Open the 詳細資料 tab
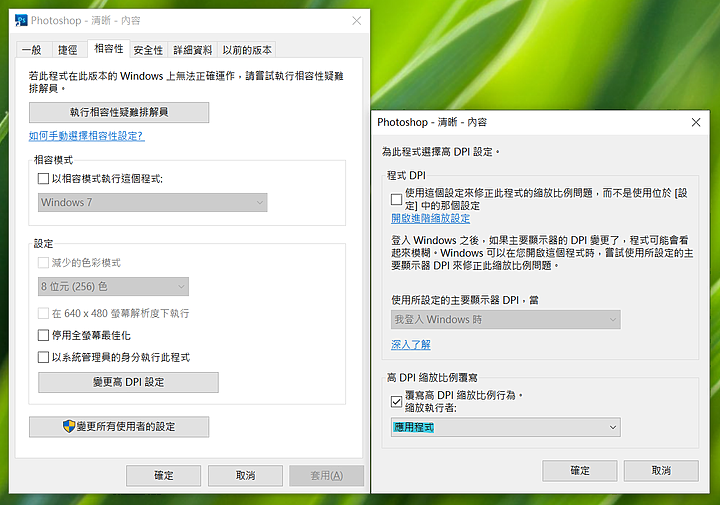The width and height of the screenshot is (720, 505). click(192, 50)
